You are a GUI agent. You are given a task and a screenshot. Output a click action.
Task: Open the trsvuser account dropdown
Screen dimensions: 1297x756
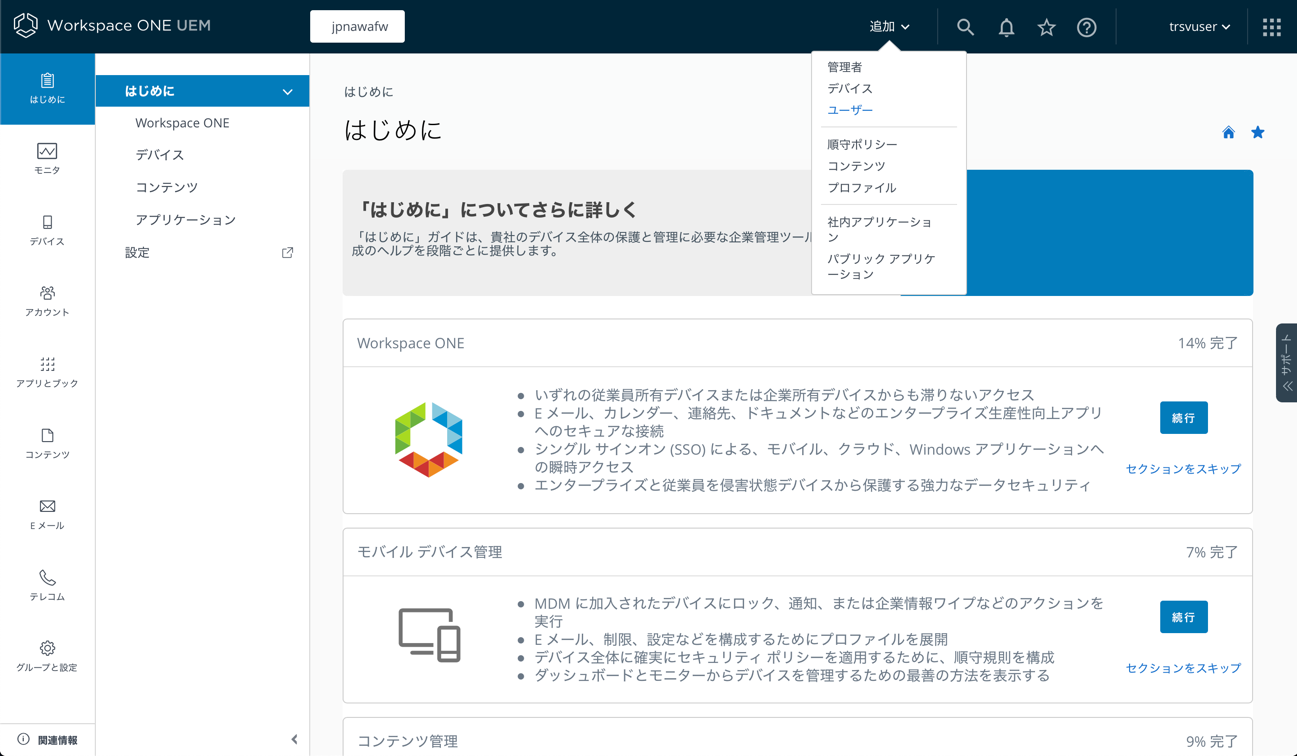tap(1199, 27)
